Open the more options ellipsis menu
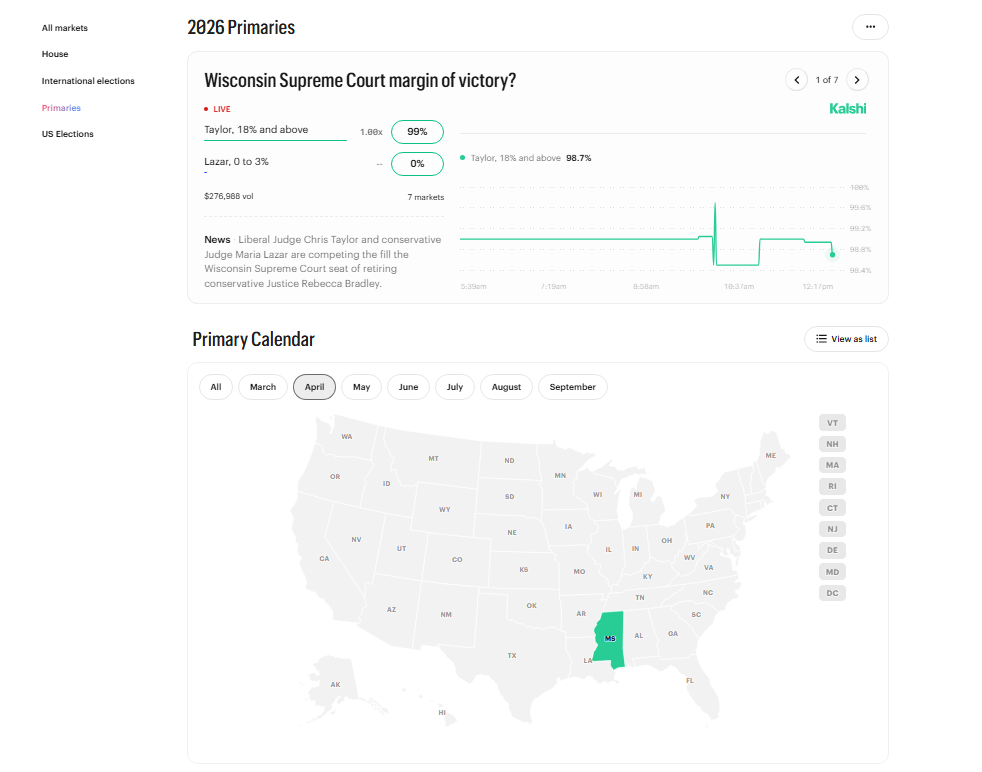The width and height of the screenshot is (982, 772). pyautogui.click(x=869, y=27)
